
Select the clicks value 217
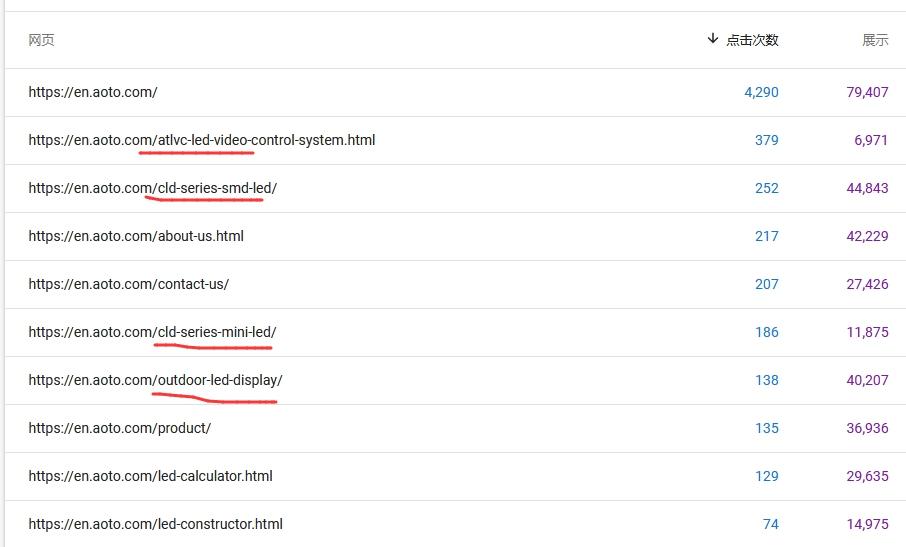[x=767, y=236]
